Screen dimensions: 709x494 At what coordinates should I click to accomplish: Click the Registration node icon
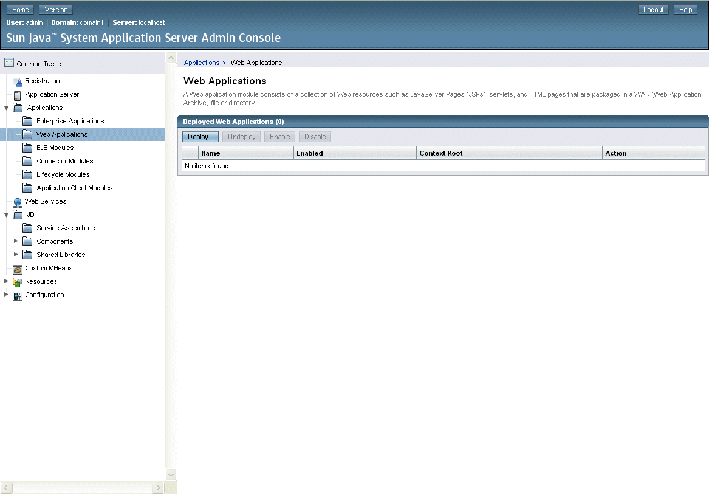point(18,82)
